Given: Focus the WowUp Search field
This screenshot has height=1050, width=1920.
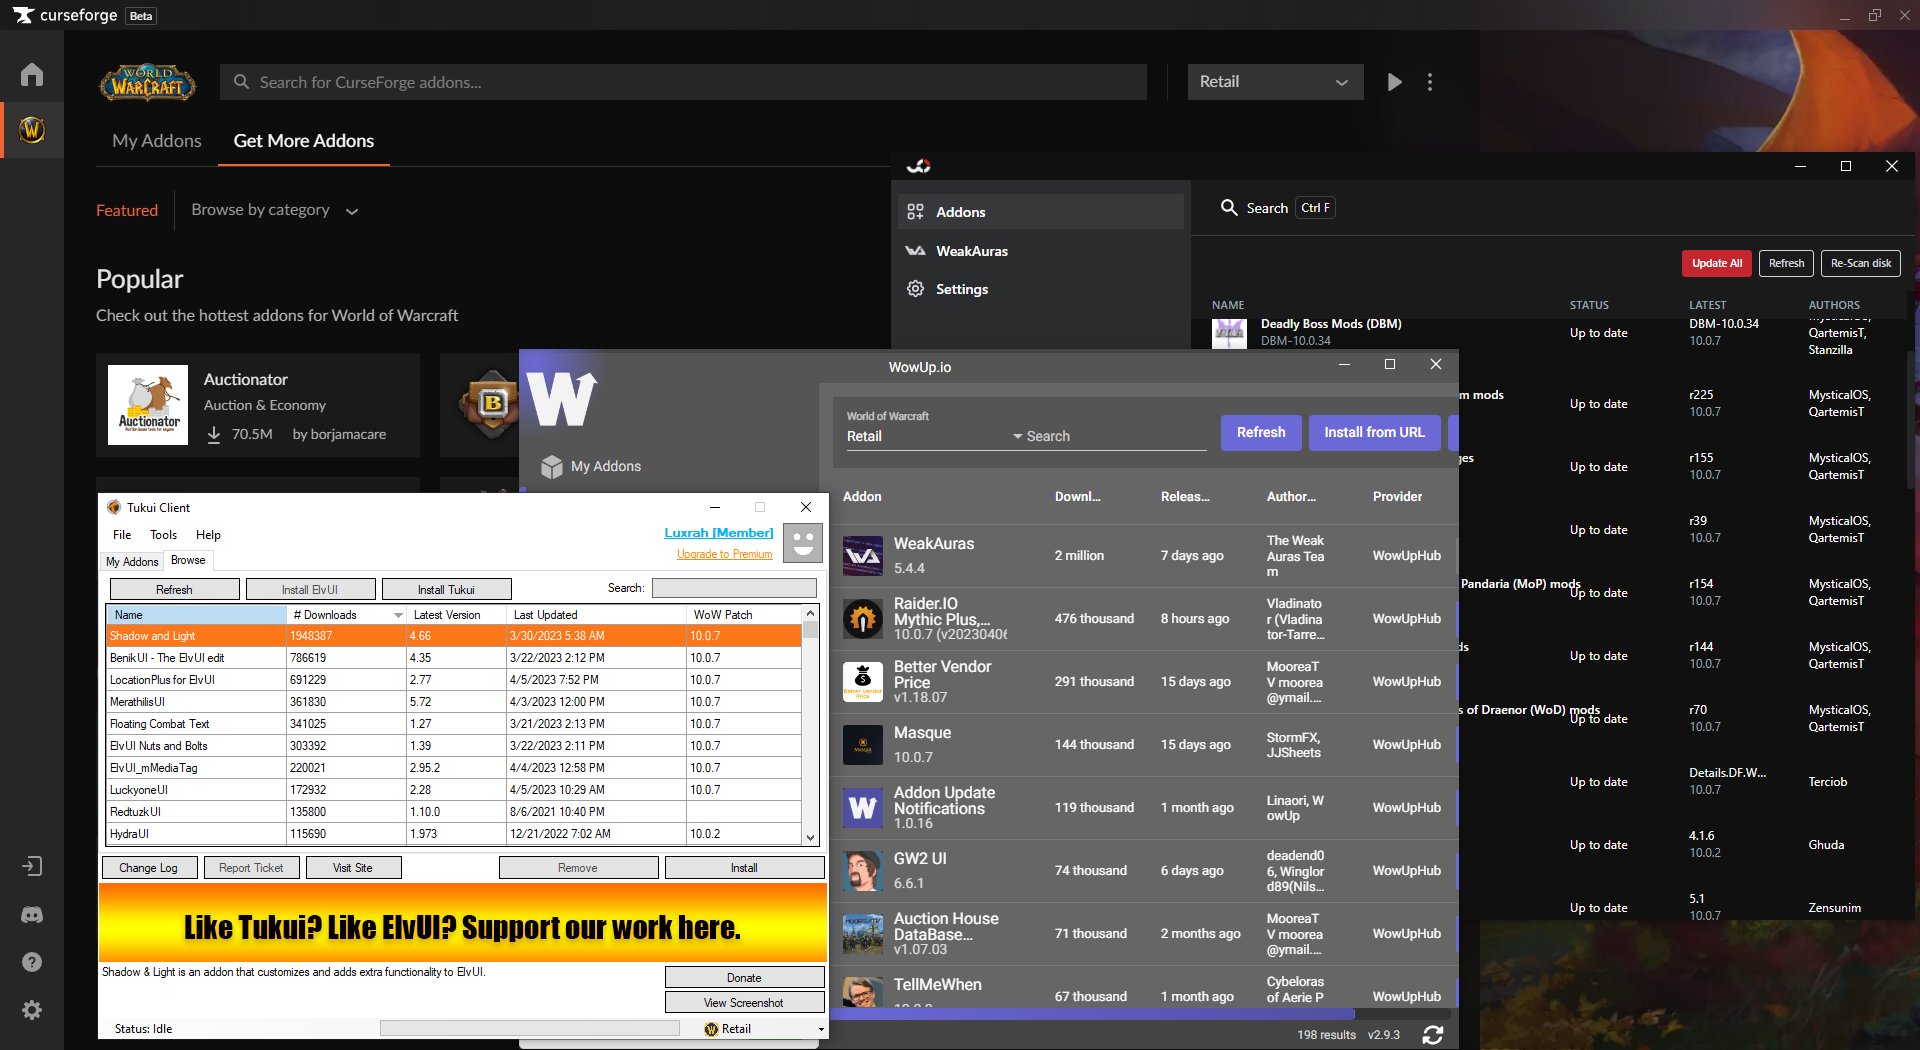Looking at the screenshot, I should 1115,436.
